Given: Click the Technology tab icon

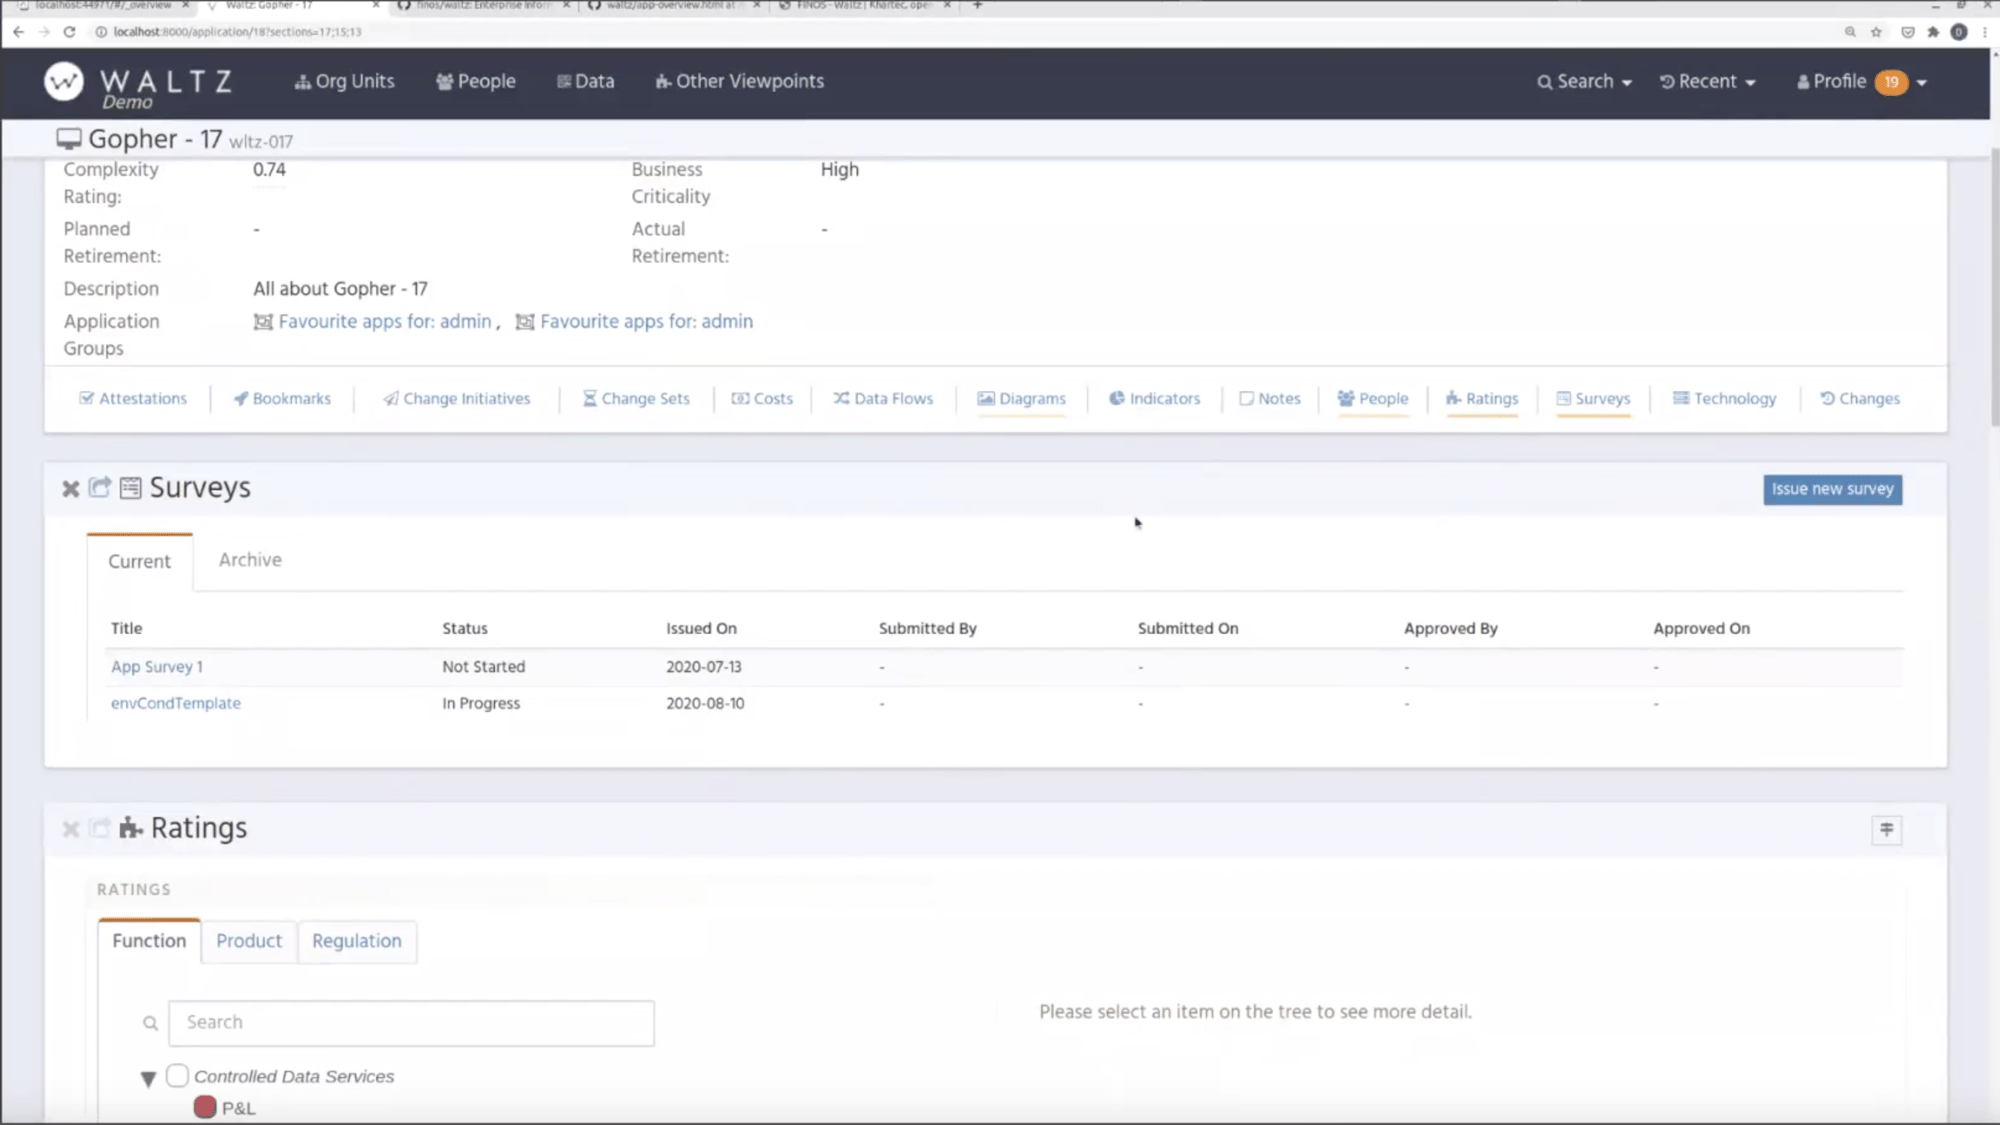Looking at the screenshot, I should [x=1680, y=398].
